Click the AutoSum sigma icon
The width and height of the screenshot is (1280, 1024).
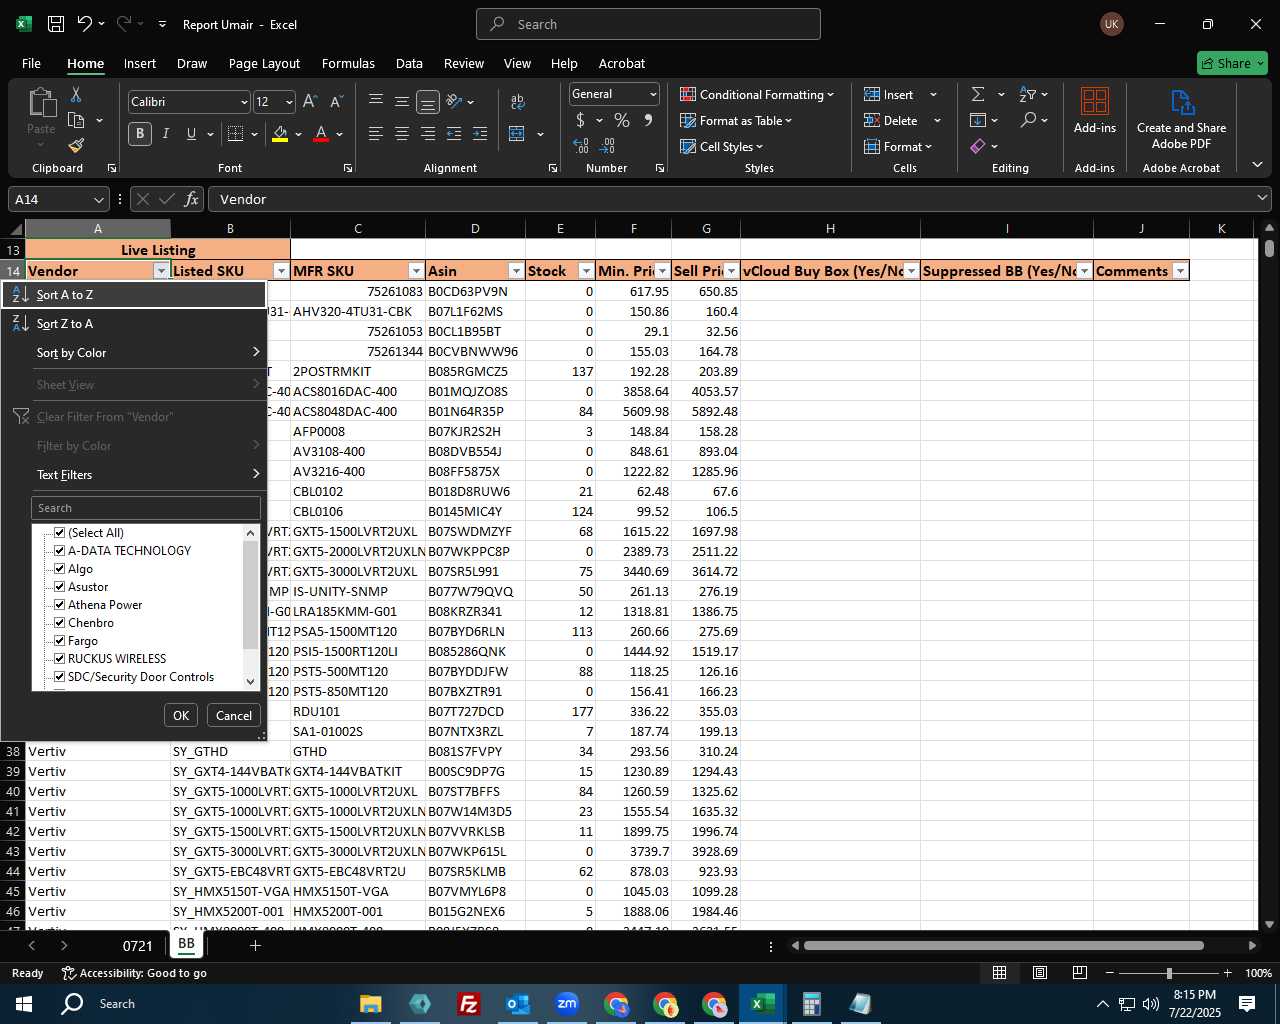pyautogui.click(x=978, y=94)
